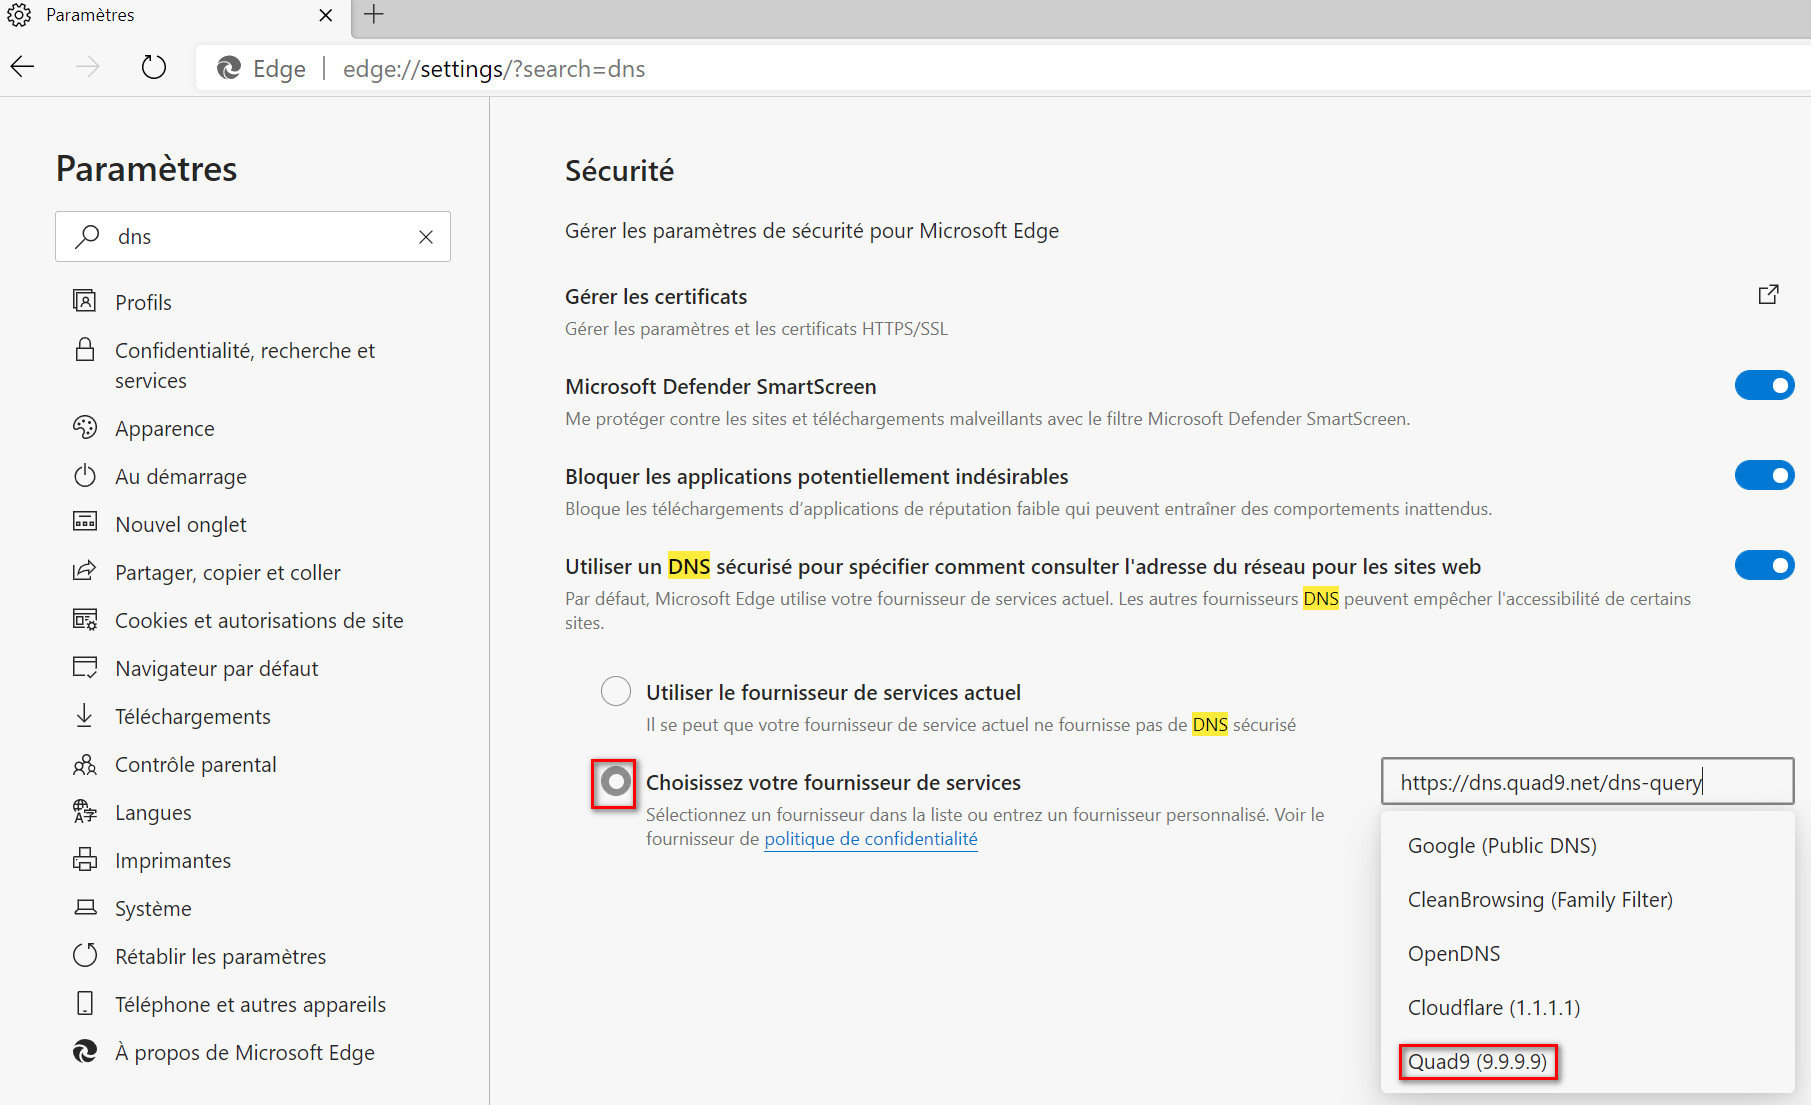The width and height of the screenshot is (1811, 1105).
Task: Choose Quad9 (9.9.9.9) from the provider list
Action: pyautogui.click(x=1477, y=1061)
